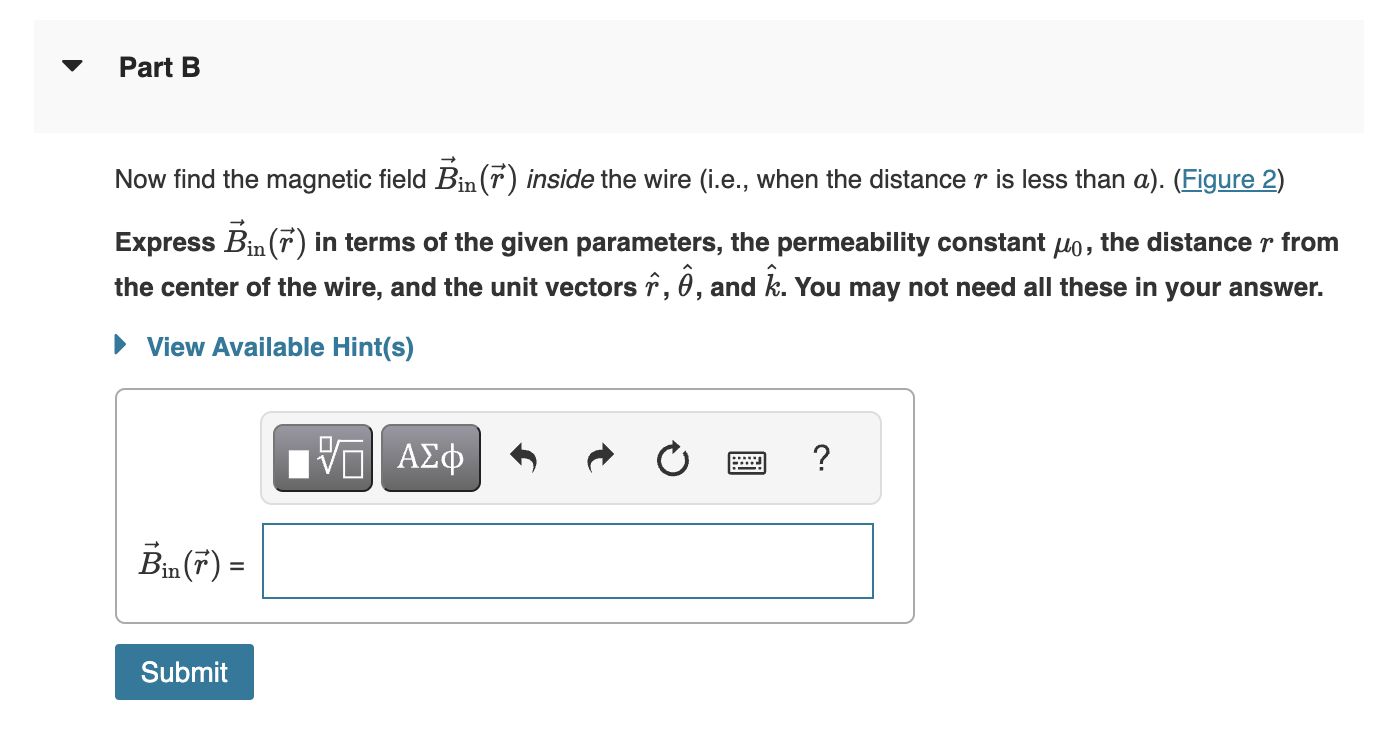The image size is (1378, 752).
Task: Submit the answer for Part B
Action: (x=183, y=672)
